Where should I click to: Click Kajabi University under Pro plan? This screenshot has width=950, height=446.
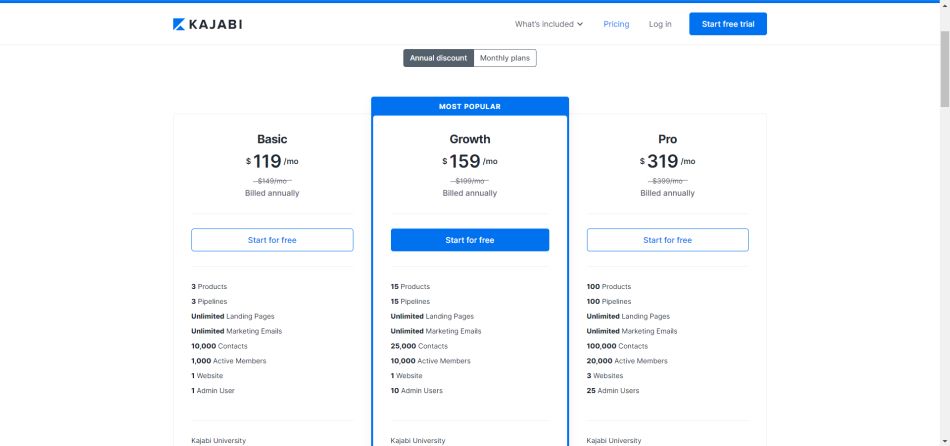pyautogui.click(x=614, y=441)
